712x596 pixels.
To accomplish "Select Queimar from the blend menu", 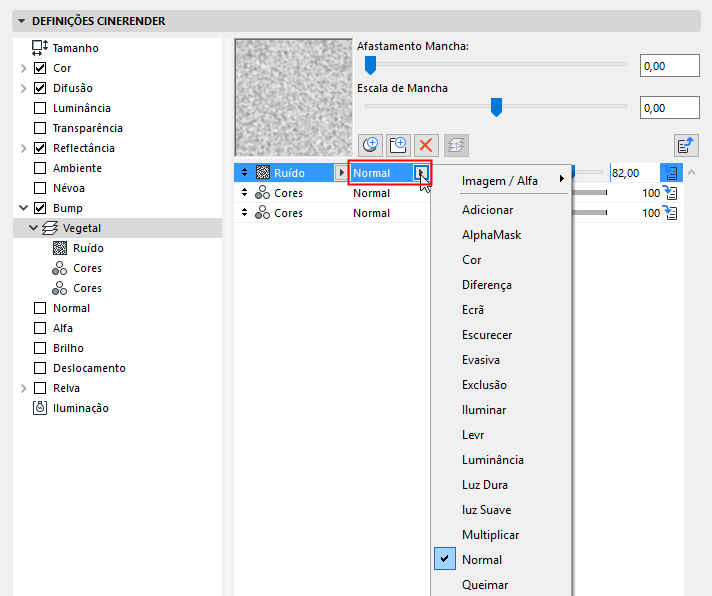I will 485,585.
